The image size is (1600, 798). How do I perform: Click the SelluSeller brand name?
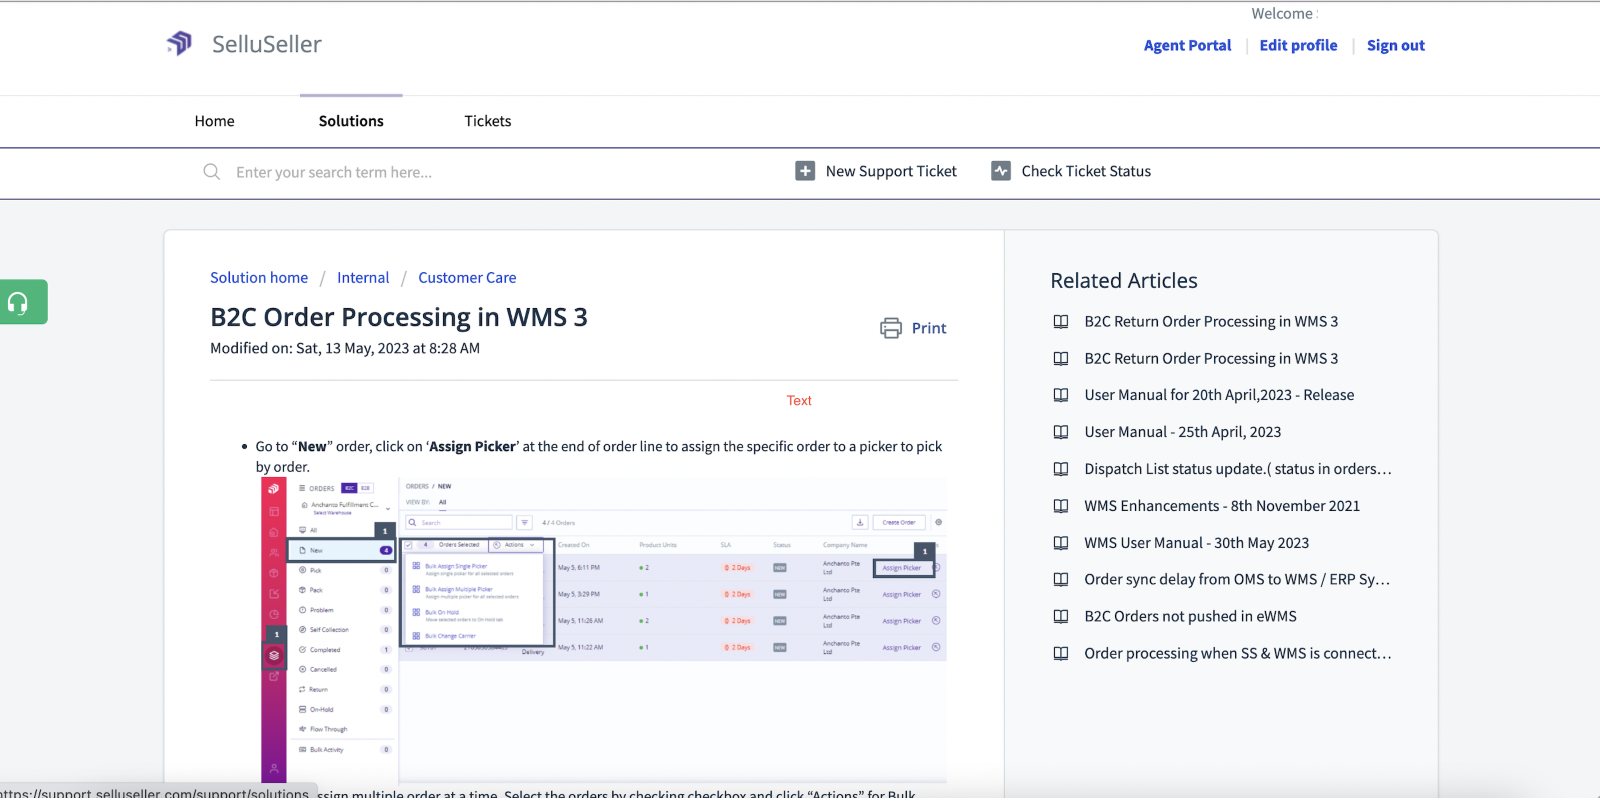[266, 44]
